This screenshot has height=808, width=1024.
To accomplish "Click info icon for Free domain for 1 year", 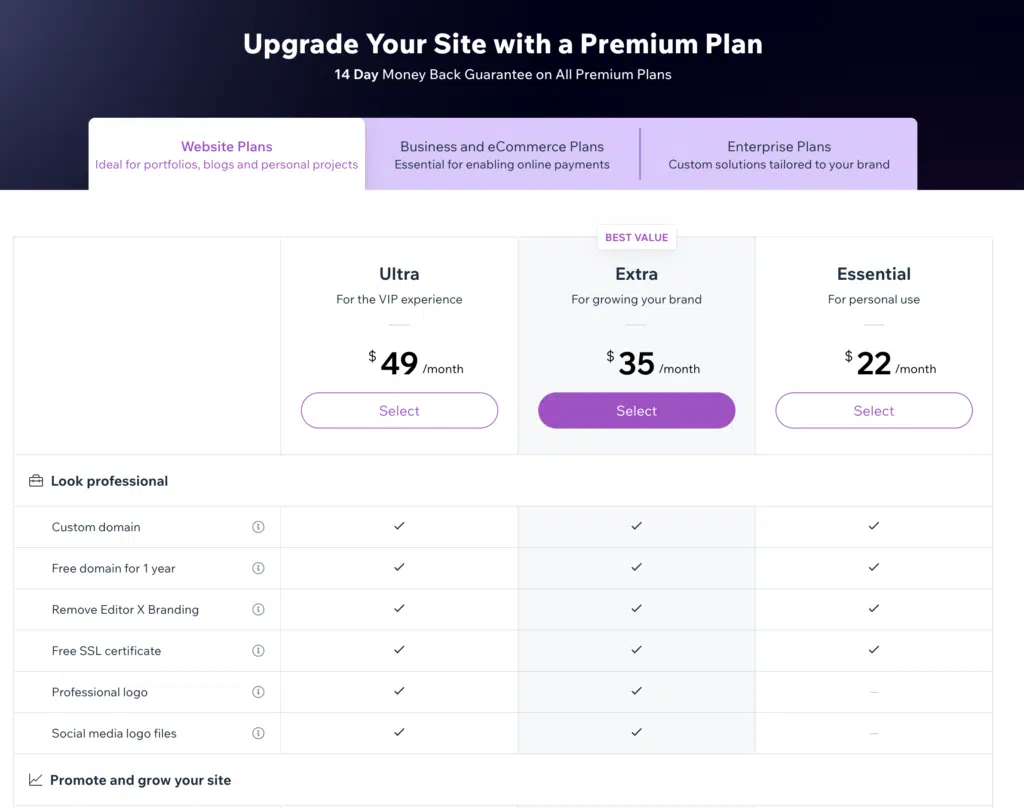I will pos(258,568).
